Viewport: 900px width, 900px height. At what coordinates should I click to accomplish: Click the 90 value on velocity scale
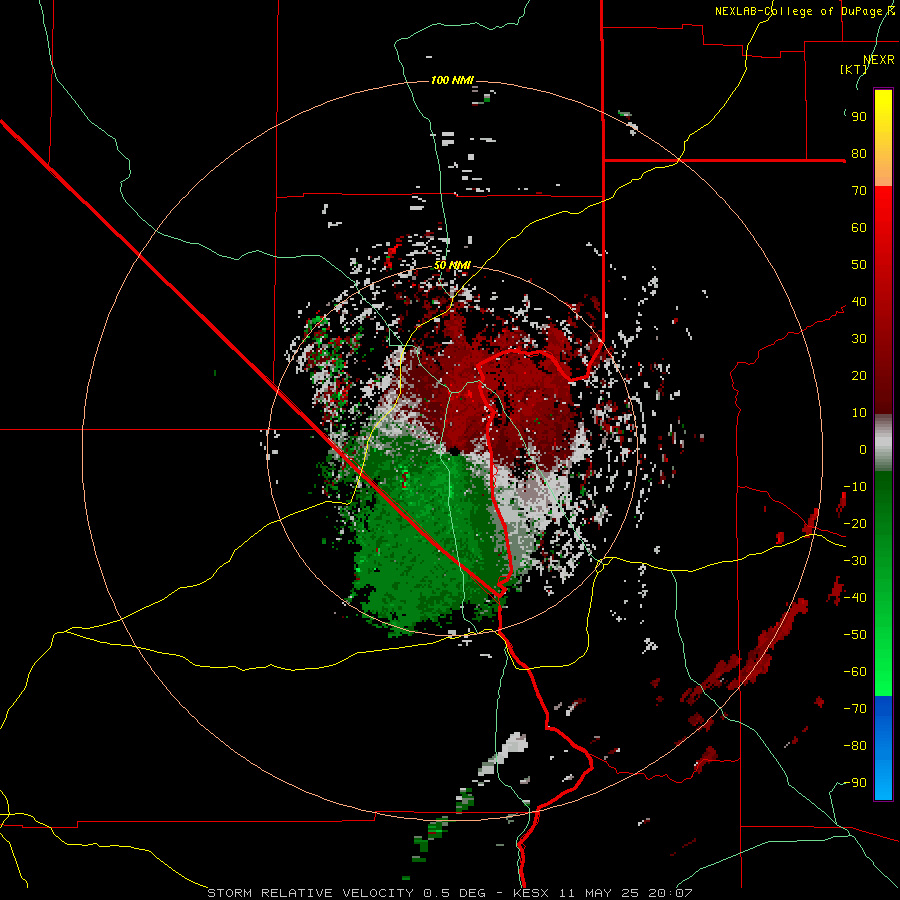click(x=859, y=117)
